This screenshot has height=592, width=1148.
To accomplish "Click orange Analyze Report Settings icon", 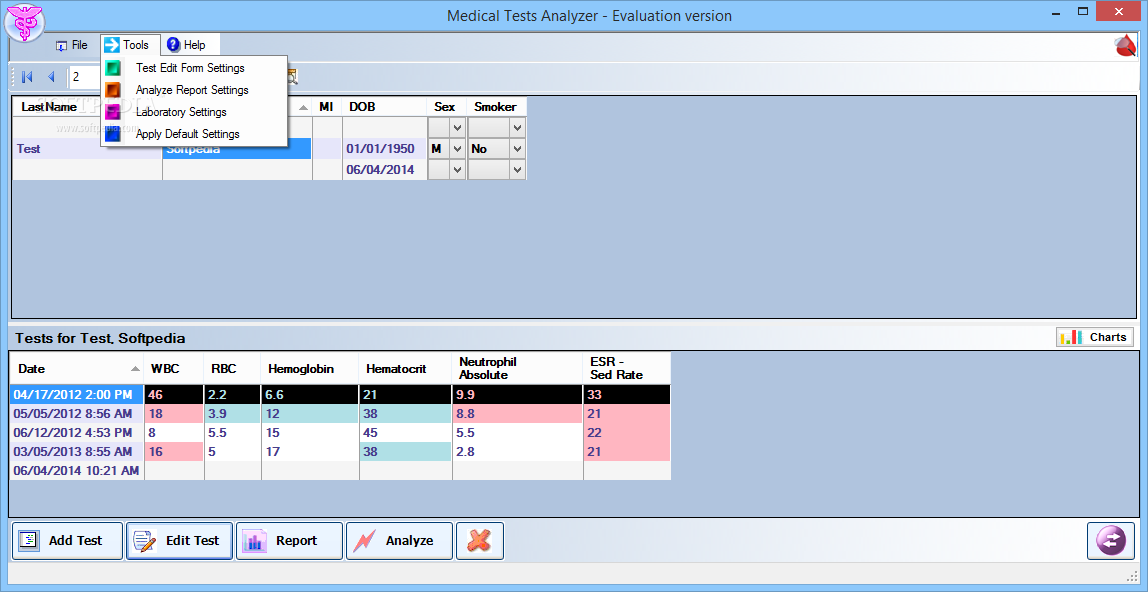I will [x=113, y=90].
